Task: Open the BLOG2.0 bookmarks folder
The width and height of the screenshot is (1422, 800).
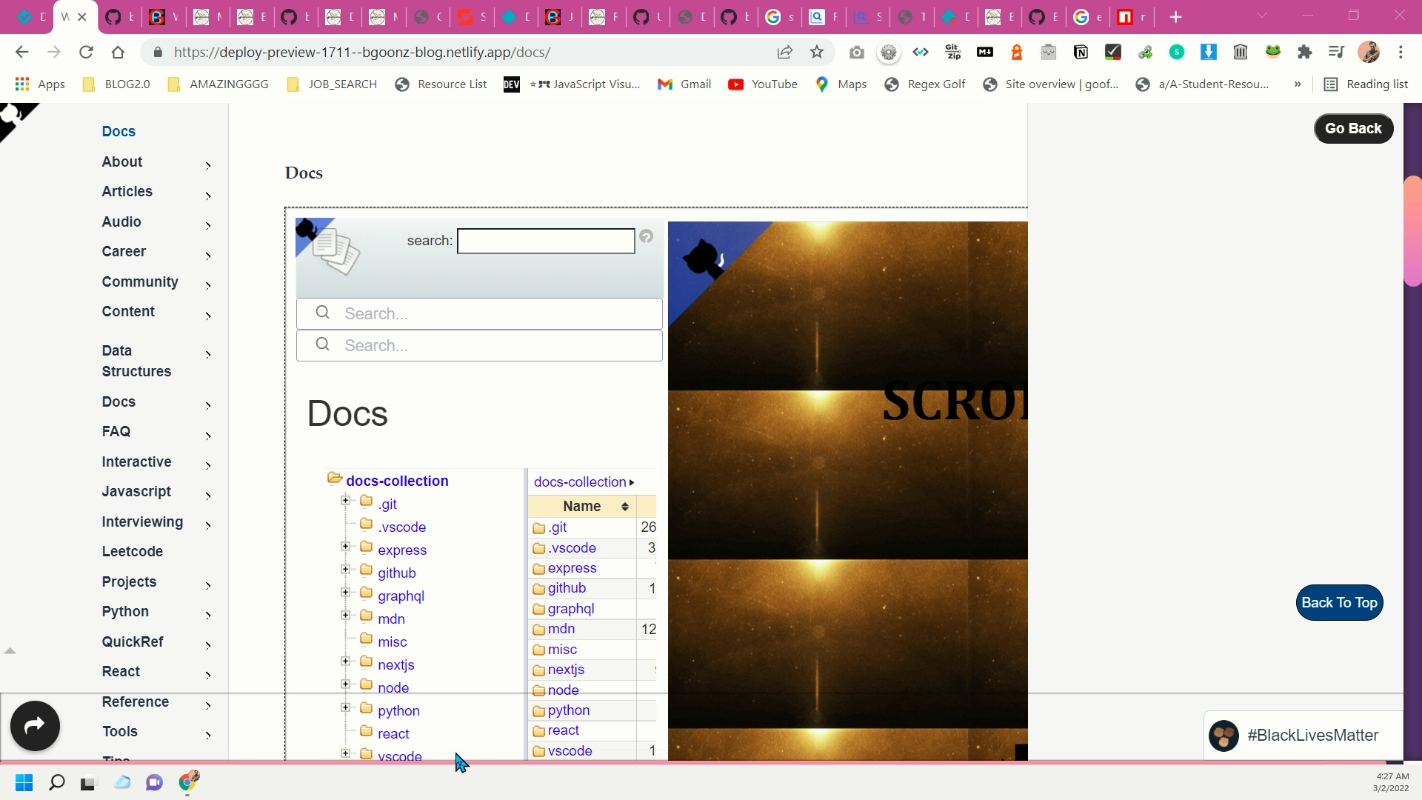Action: (x=116, y=84)
